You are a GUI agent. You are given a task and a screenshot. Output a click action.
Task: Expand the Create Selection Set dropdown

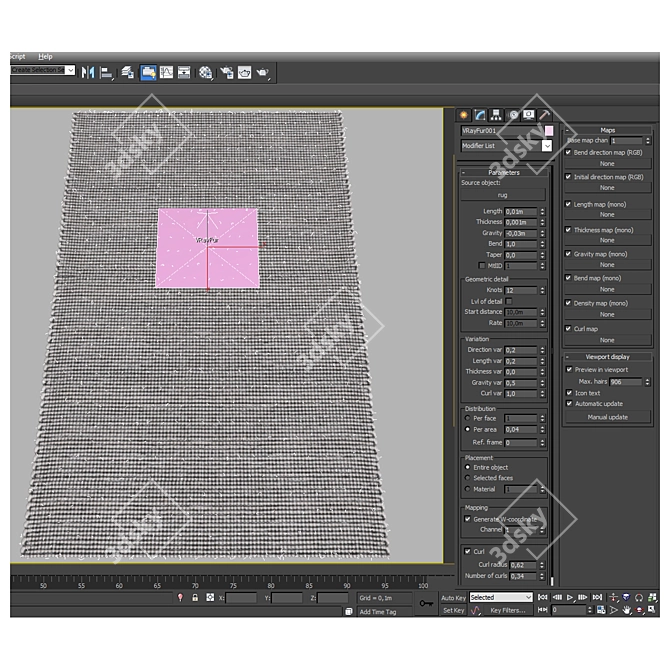pos(69,70)
